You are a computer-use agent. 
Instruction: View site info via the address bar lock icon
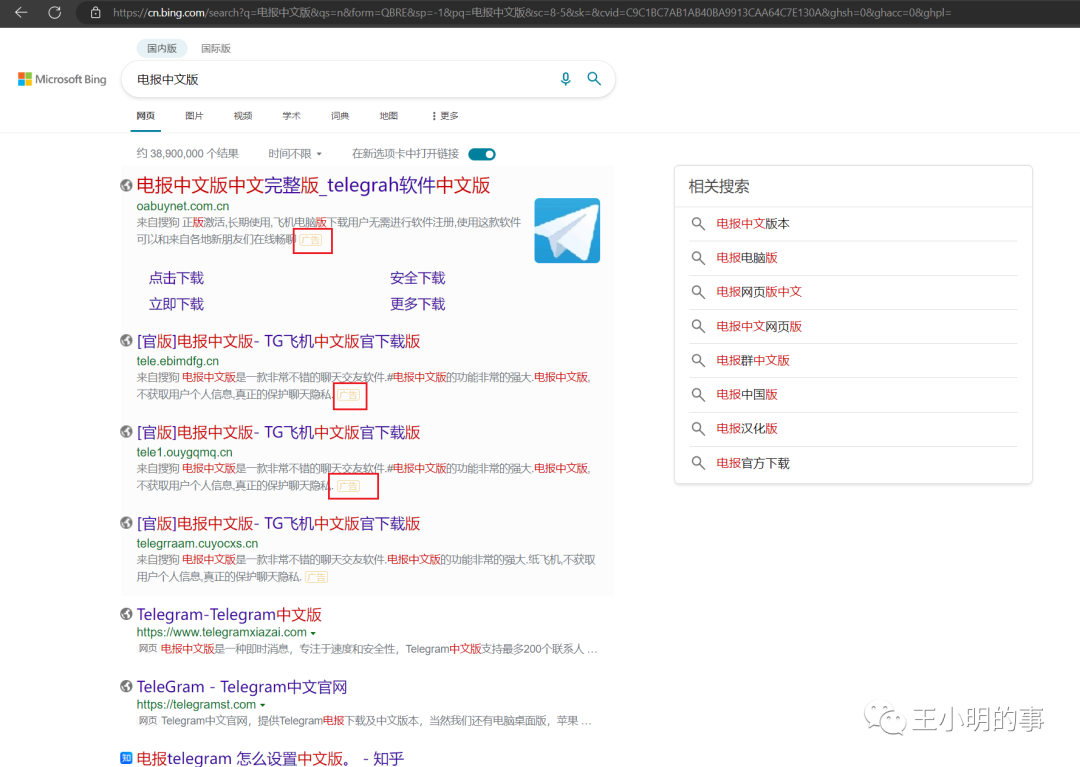(x=96, y=12)
